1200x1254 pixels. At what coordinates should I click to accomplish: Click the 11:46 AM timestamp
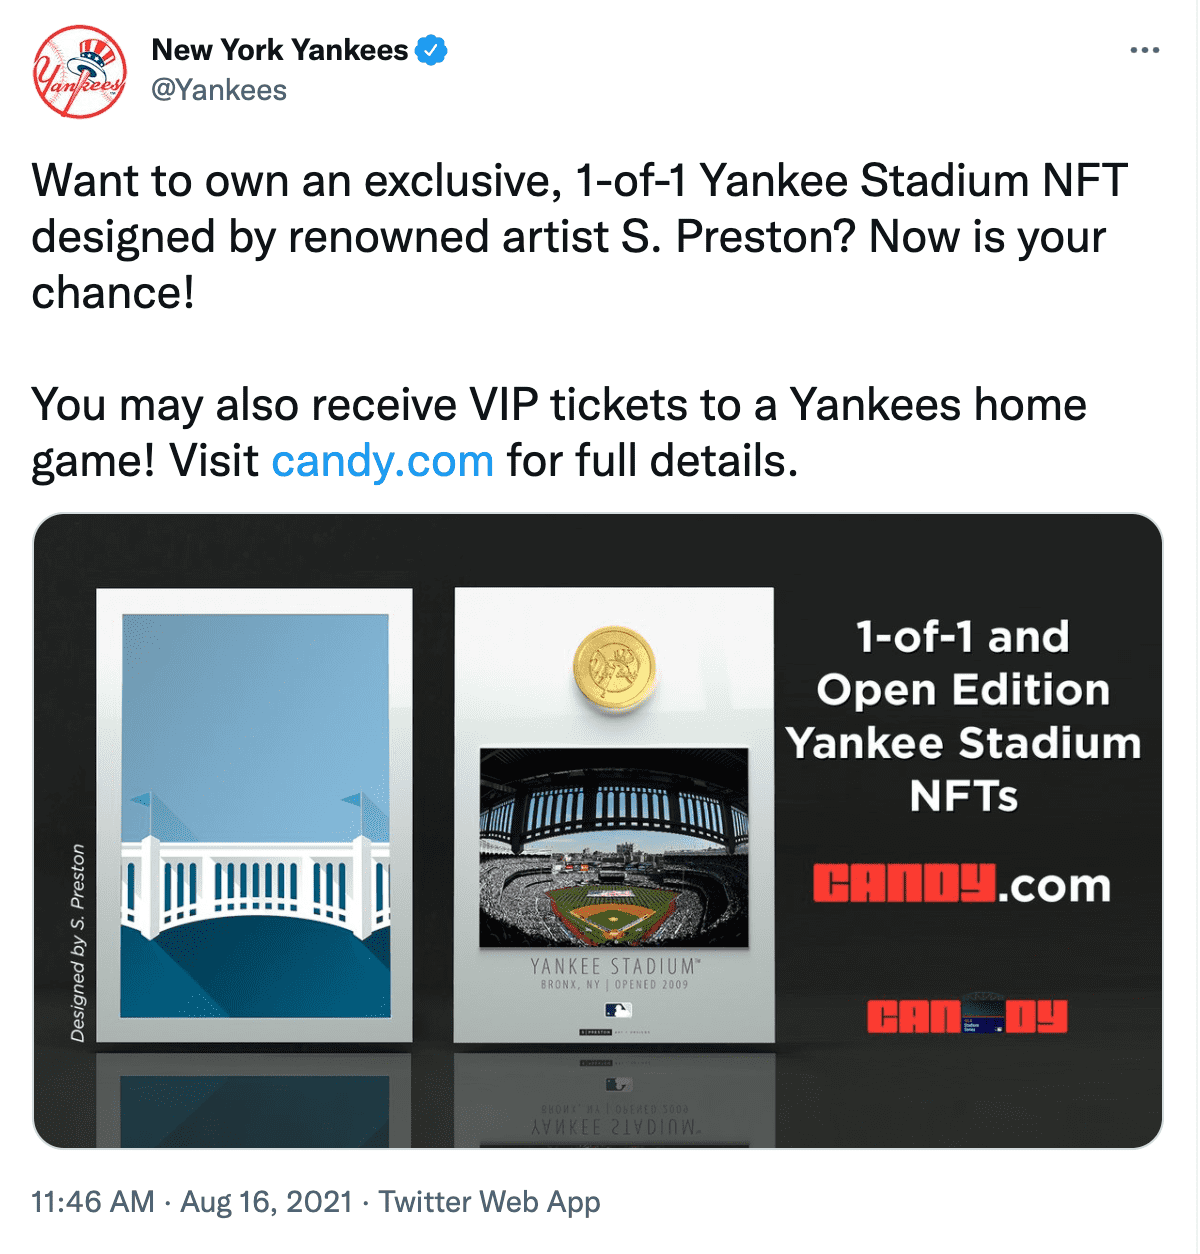(93, 1201)
